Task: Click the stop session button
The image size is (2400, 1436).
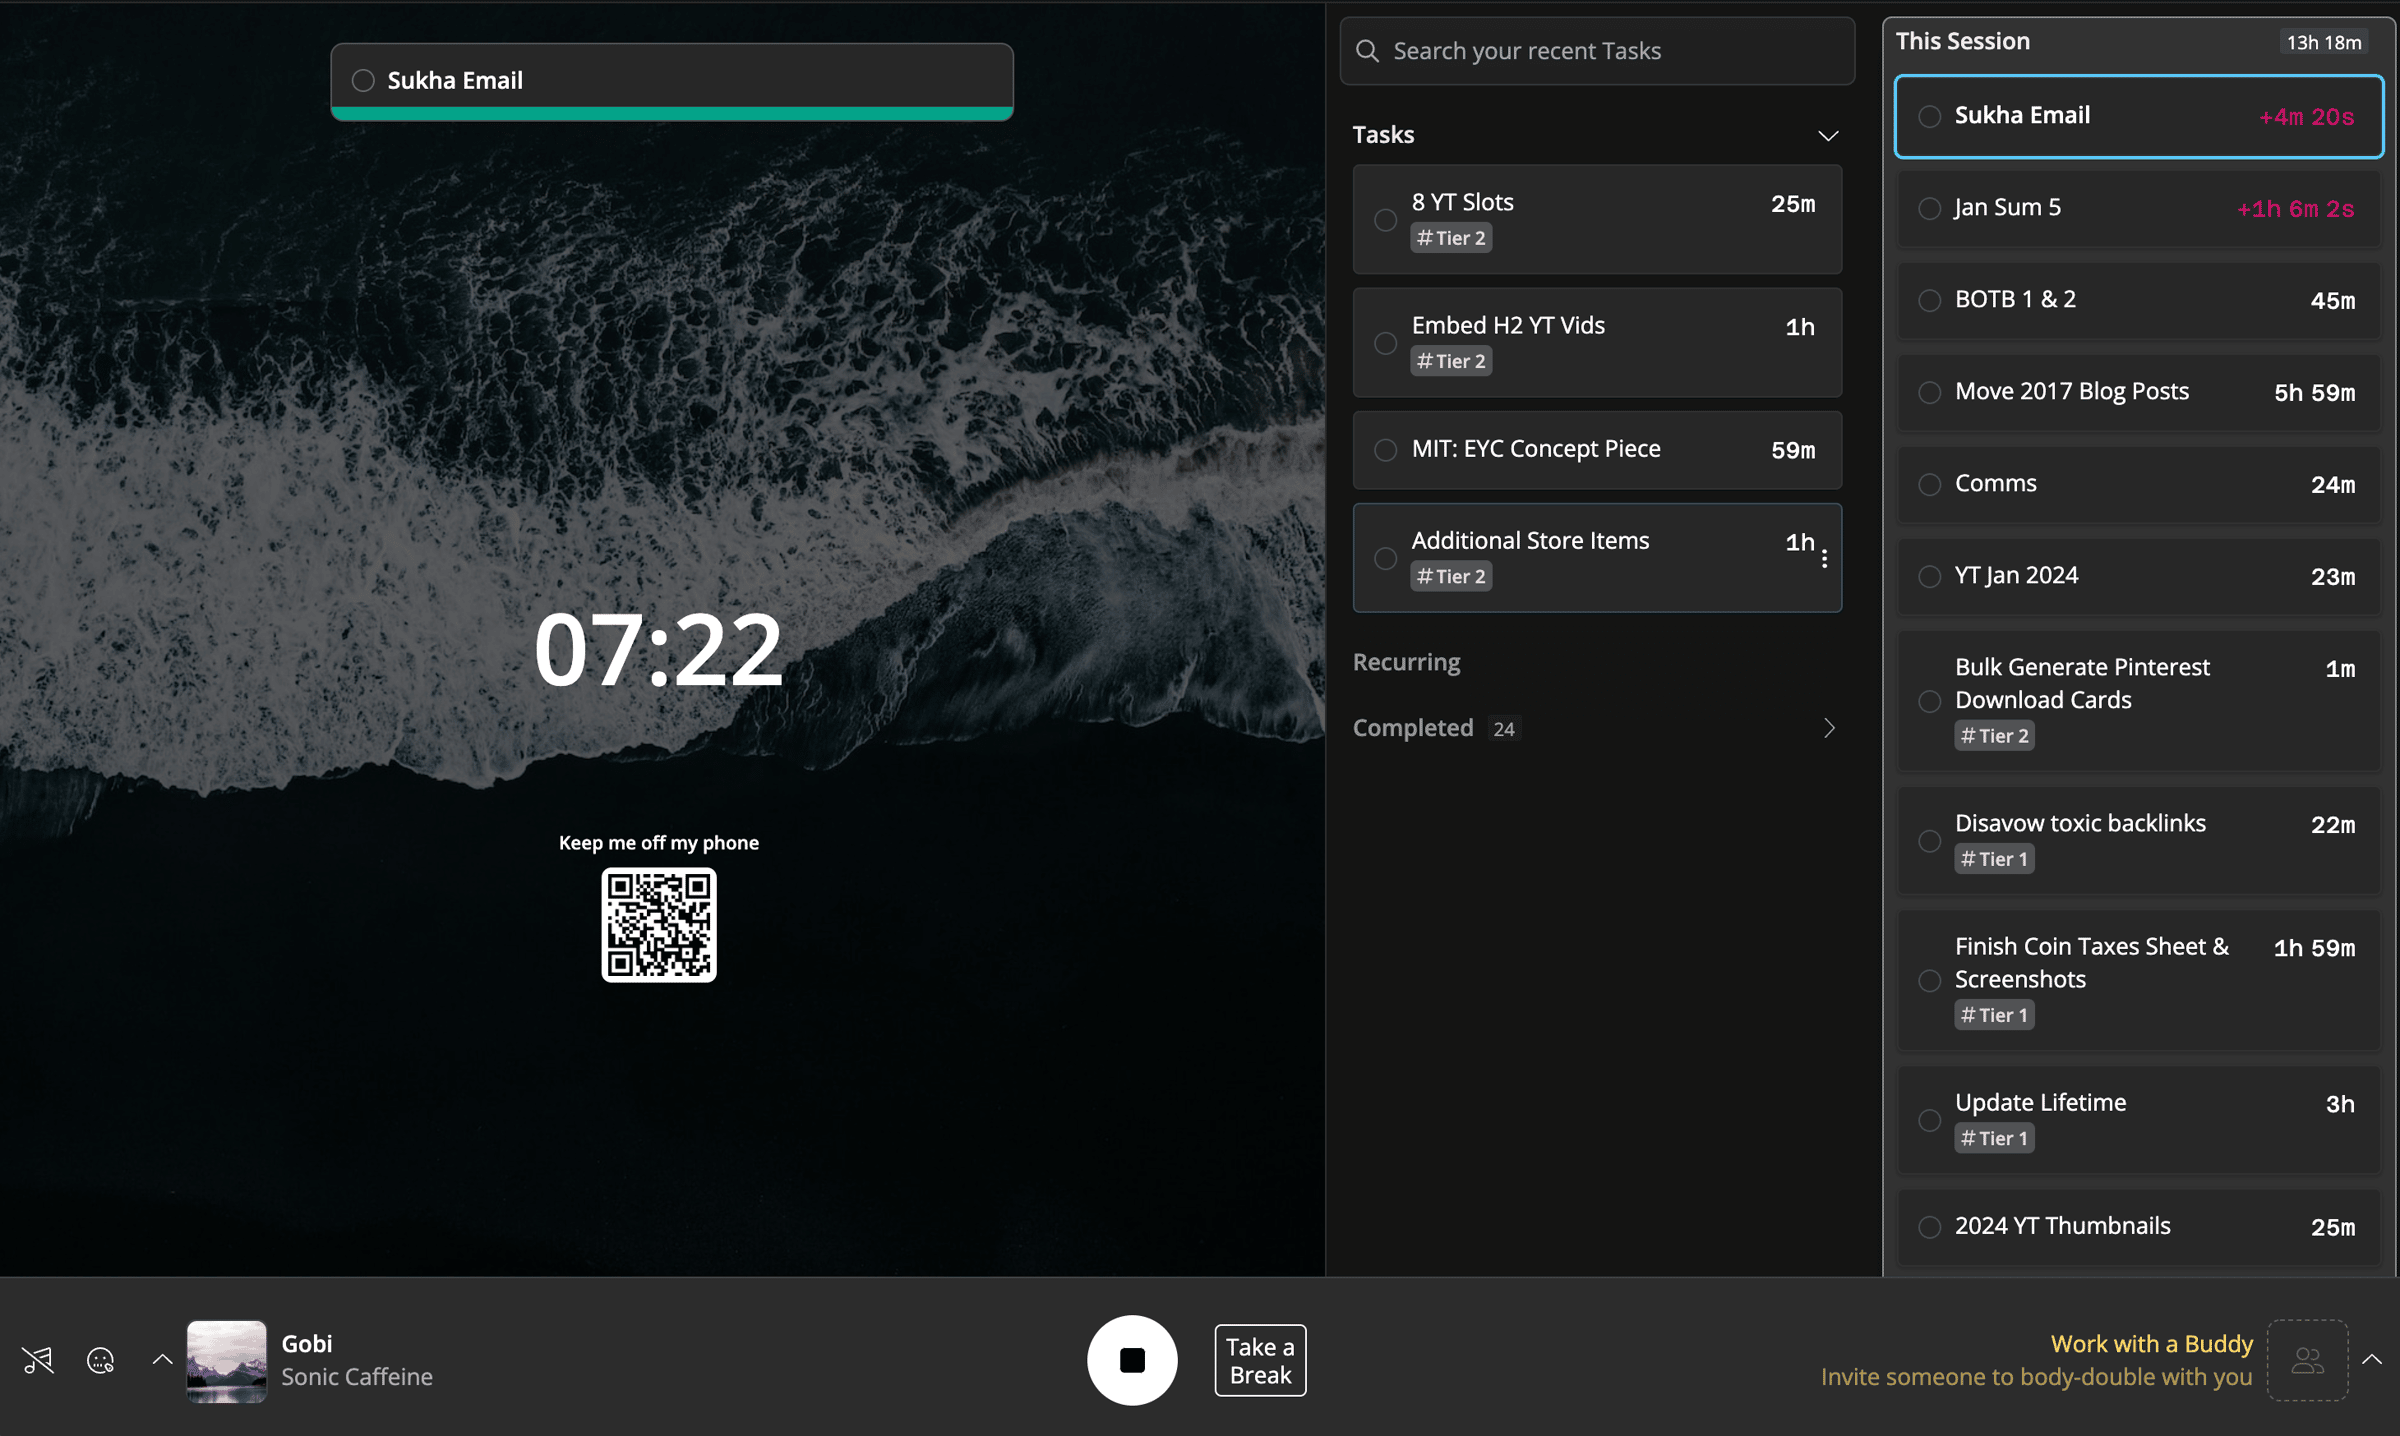Action: pos(1132,1360)
